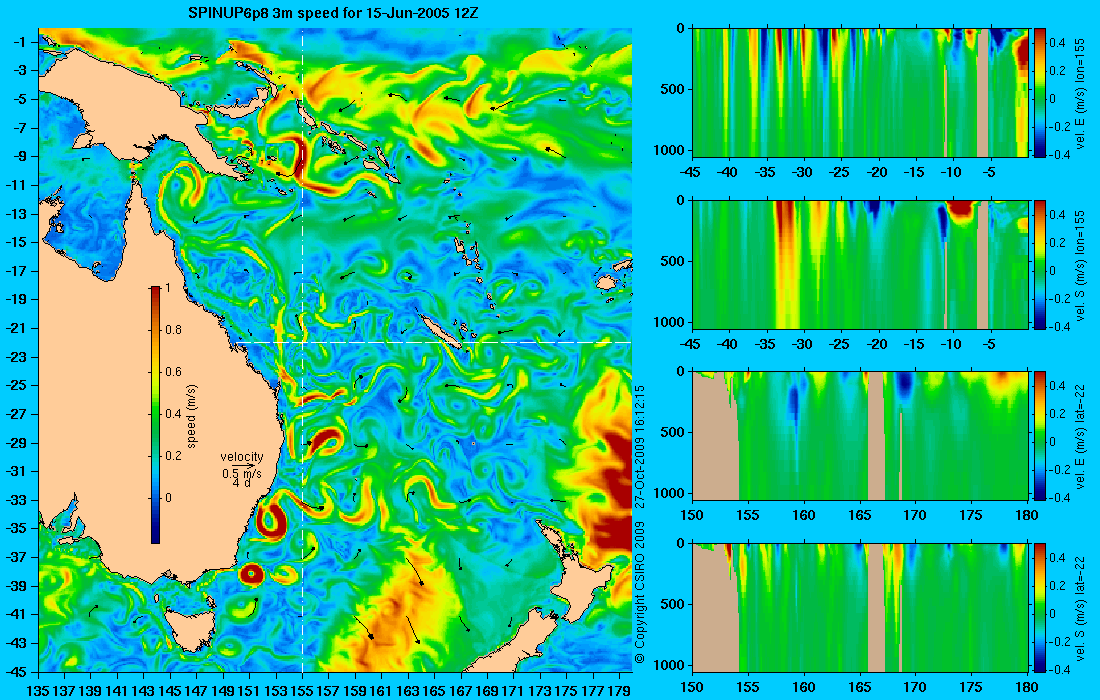
Task: Click "-1" on the map latitude axis
Action: pos(19,41)
